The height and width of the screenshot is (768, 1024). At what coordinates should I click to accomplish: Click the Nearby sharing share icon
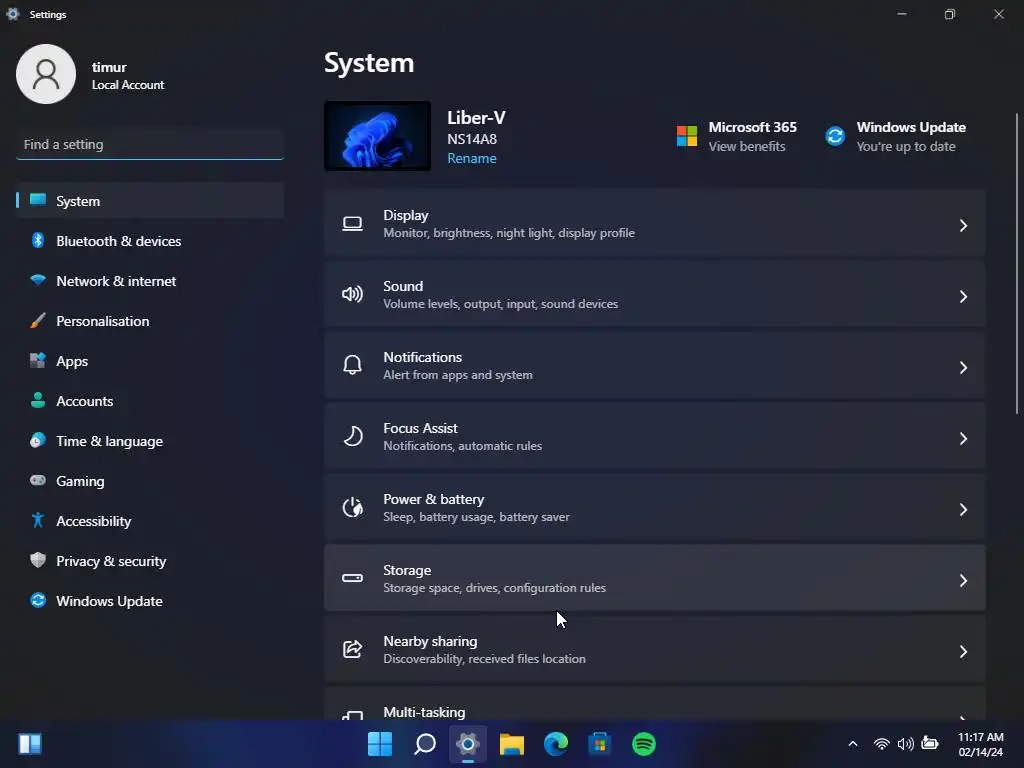pyautogui.click(x=352, y=649)
